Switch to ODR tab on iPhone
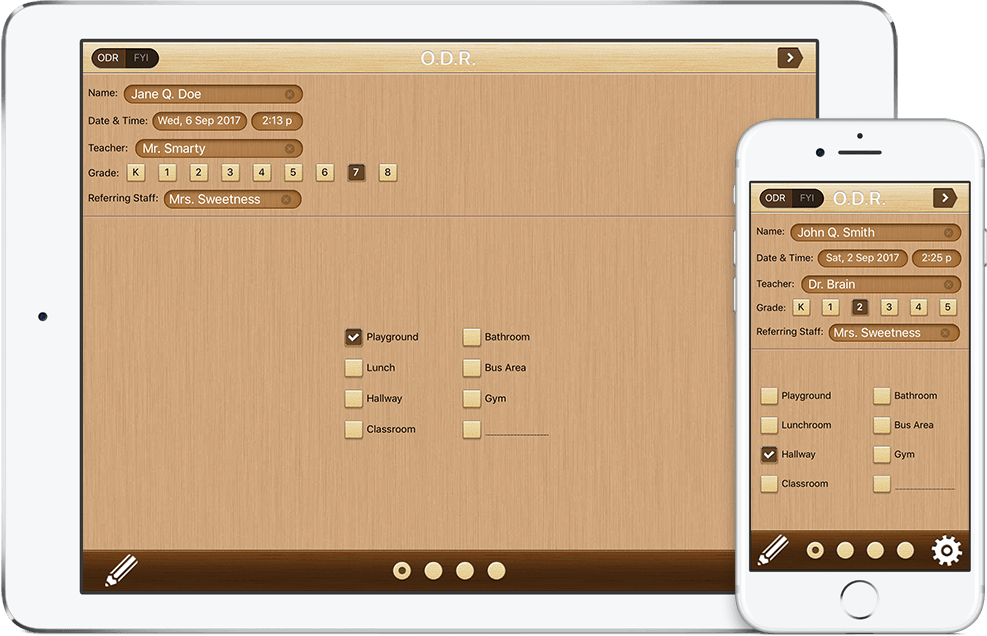 point(775,198)
